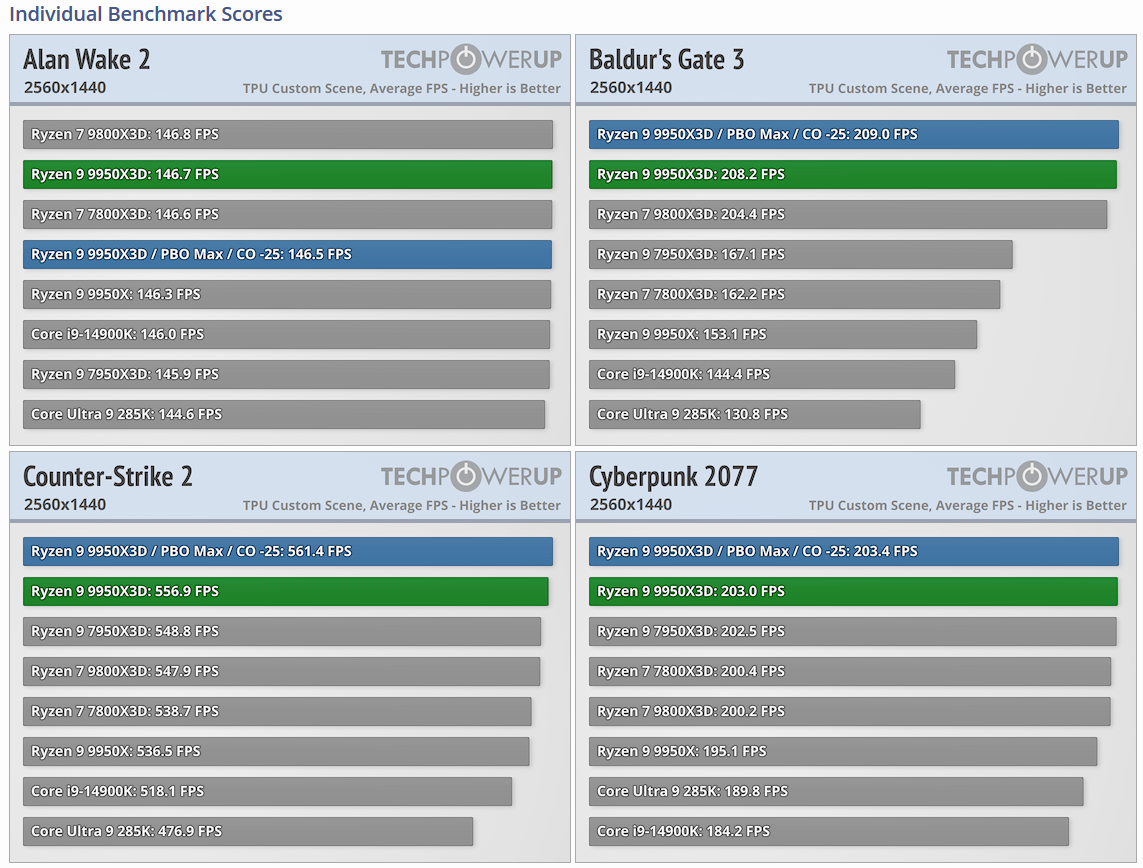
Task: Click Counter-Strike 2 bar "Ryzen 7 9800X3D: 547.9 FPS"
Action: click(281, 671)
